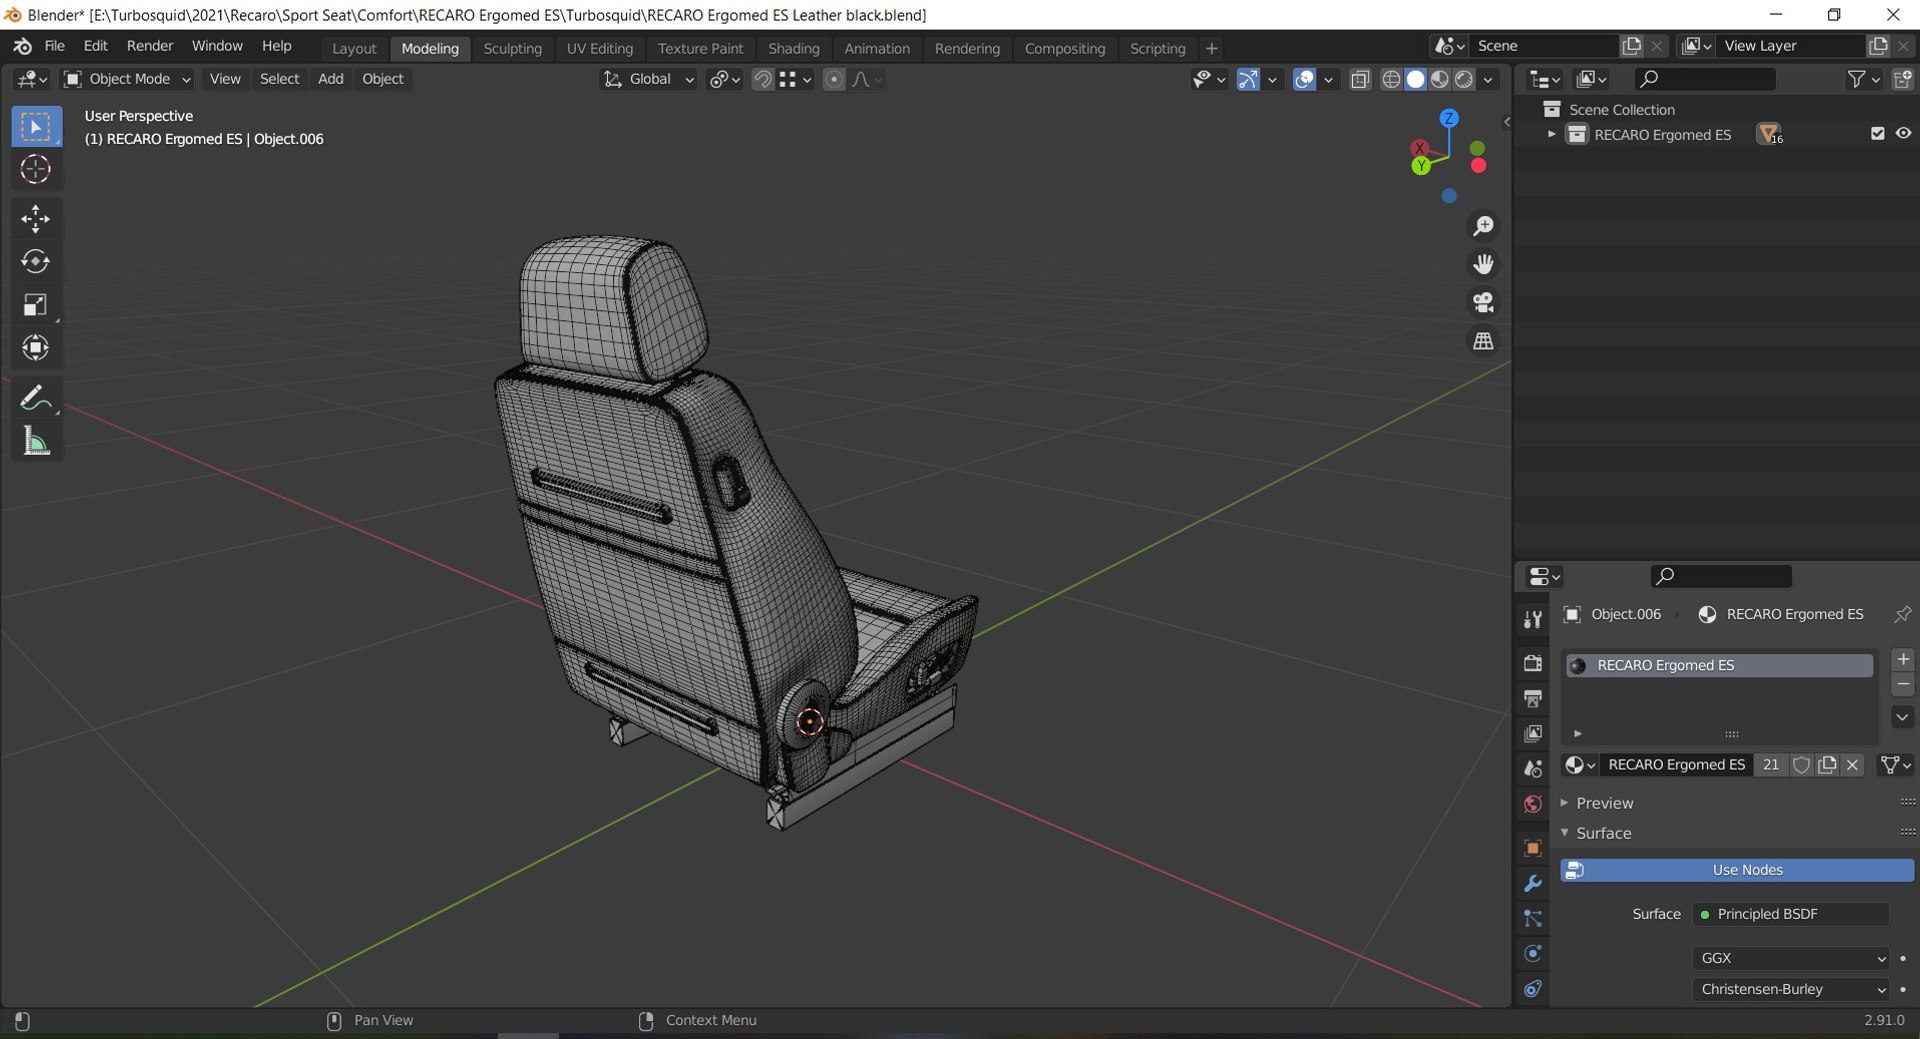Toggle X-ray display button
Screen dimensions: 1920x1039
[1360, 79]
